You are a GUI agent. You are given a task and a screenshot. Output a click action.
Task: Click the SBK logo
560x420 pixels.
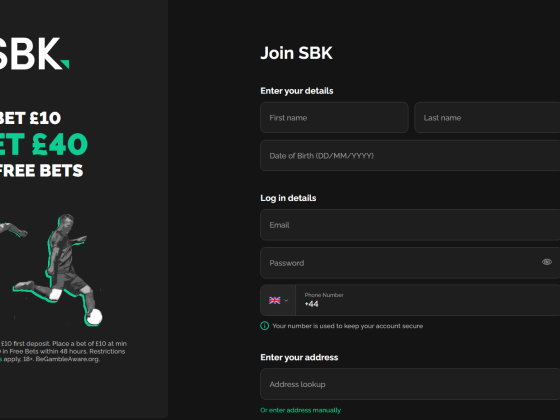click(34, 54)
